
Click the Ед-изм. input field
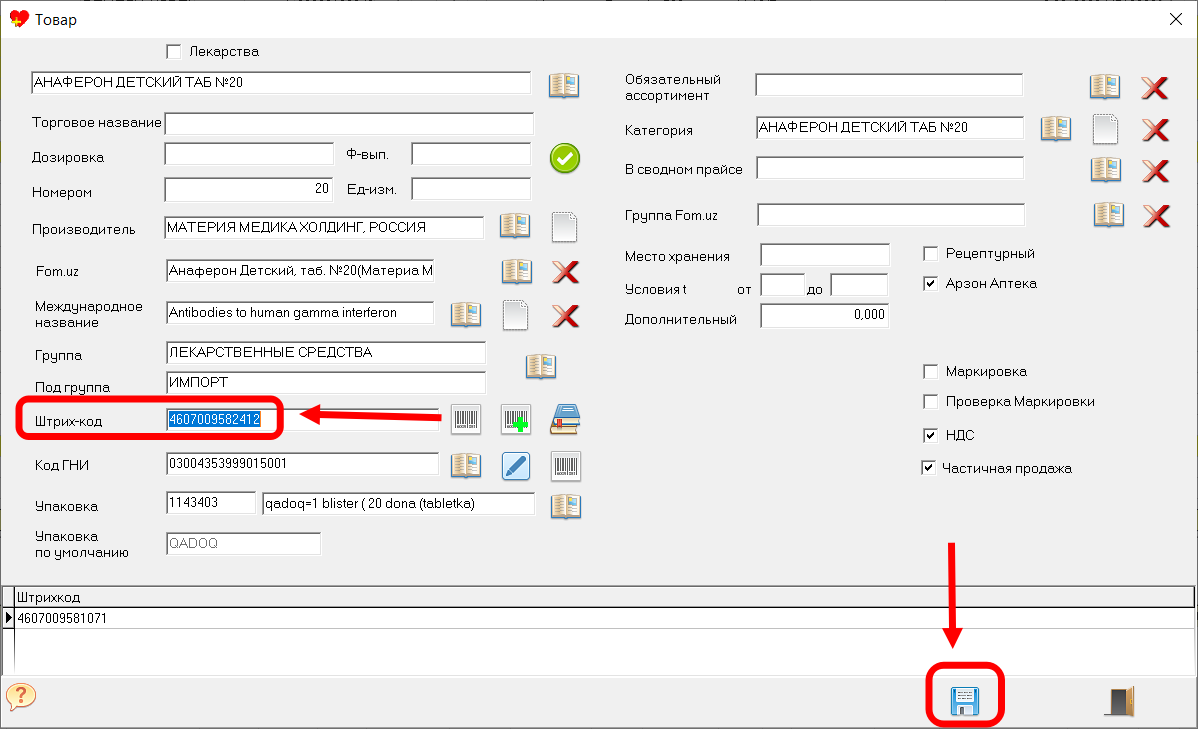pyautogui.click(x=471, y=189)
